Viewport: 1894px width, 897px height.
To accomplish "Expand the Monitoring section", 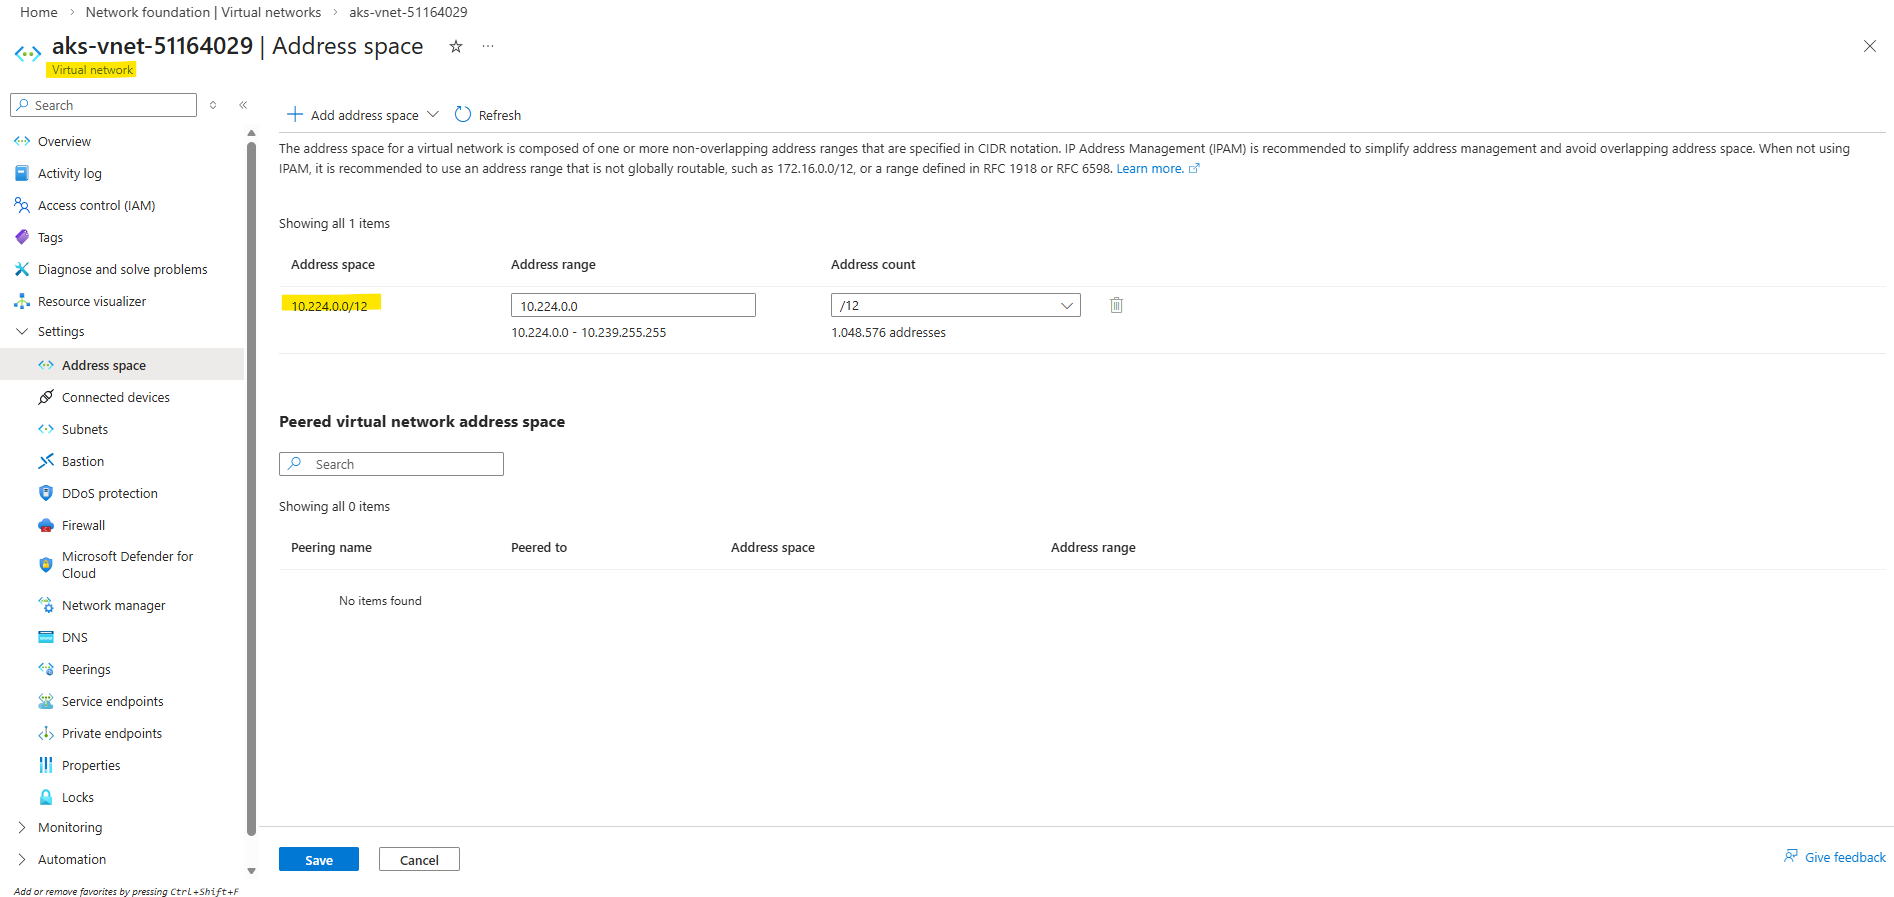I will point(22,828).
